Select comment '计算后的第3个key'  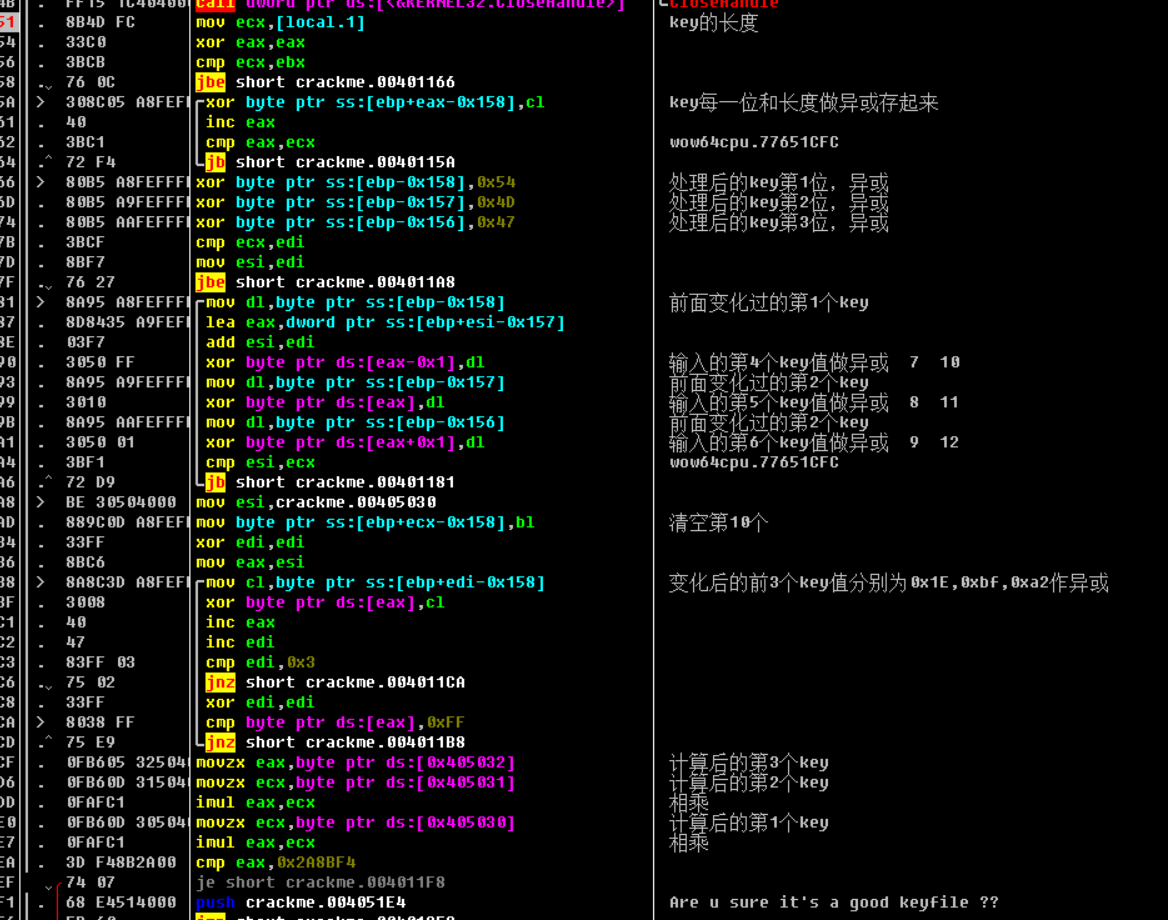click(748, 763)
